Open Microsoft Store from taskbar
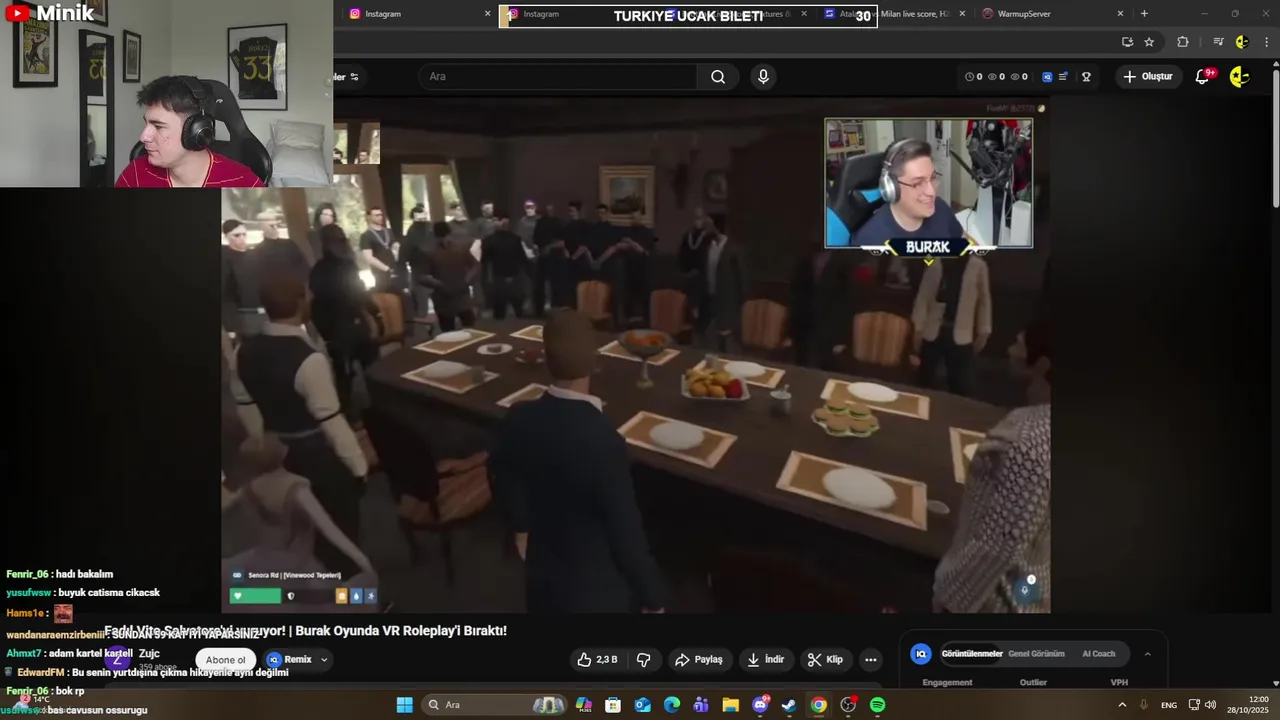Screen dimensions: 1280x720 613,705
